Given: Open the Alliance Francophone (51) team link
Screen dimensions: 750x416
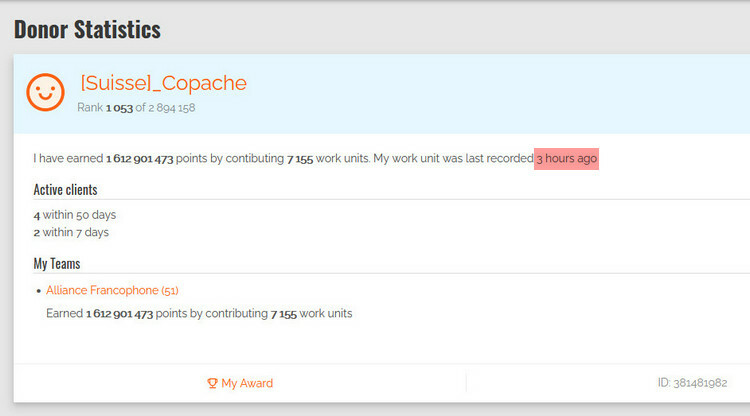Looking at the screenshot, I should 112,290.
